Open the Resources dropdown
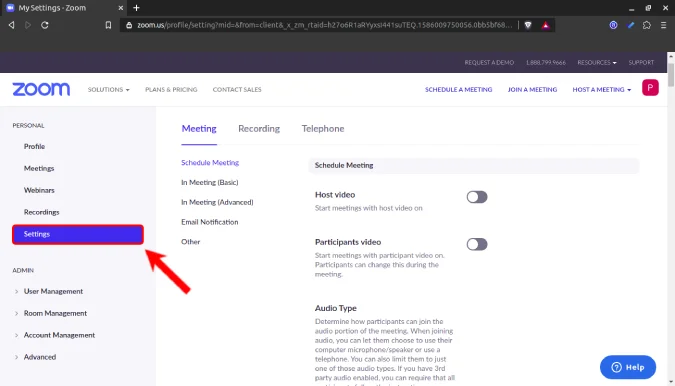 [x=597, y=62]
